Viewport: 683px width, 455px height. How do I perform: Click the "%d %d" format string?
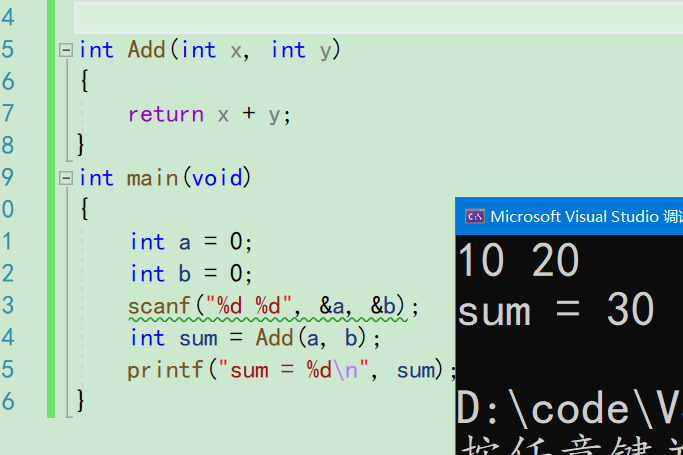248,306
